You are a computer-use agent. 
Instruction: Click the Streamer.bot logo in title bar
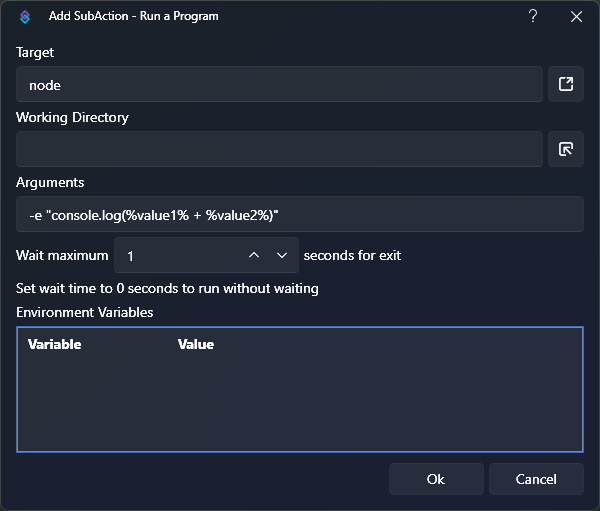click(26, 17)
